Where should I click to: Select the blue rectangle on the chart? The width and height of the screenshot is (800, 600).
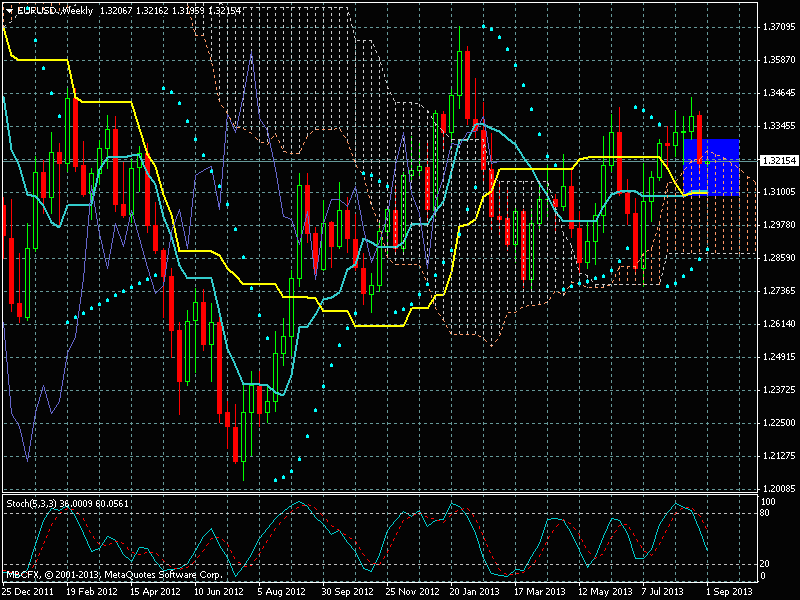click(711, 167)
